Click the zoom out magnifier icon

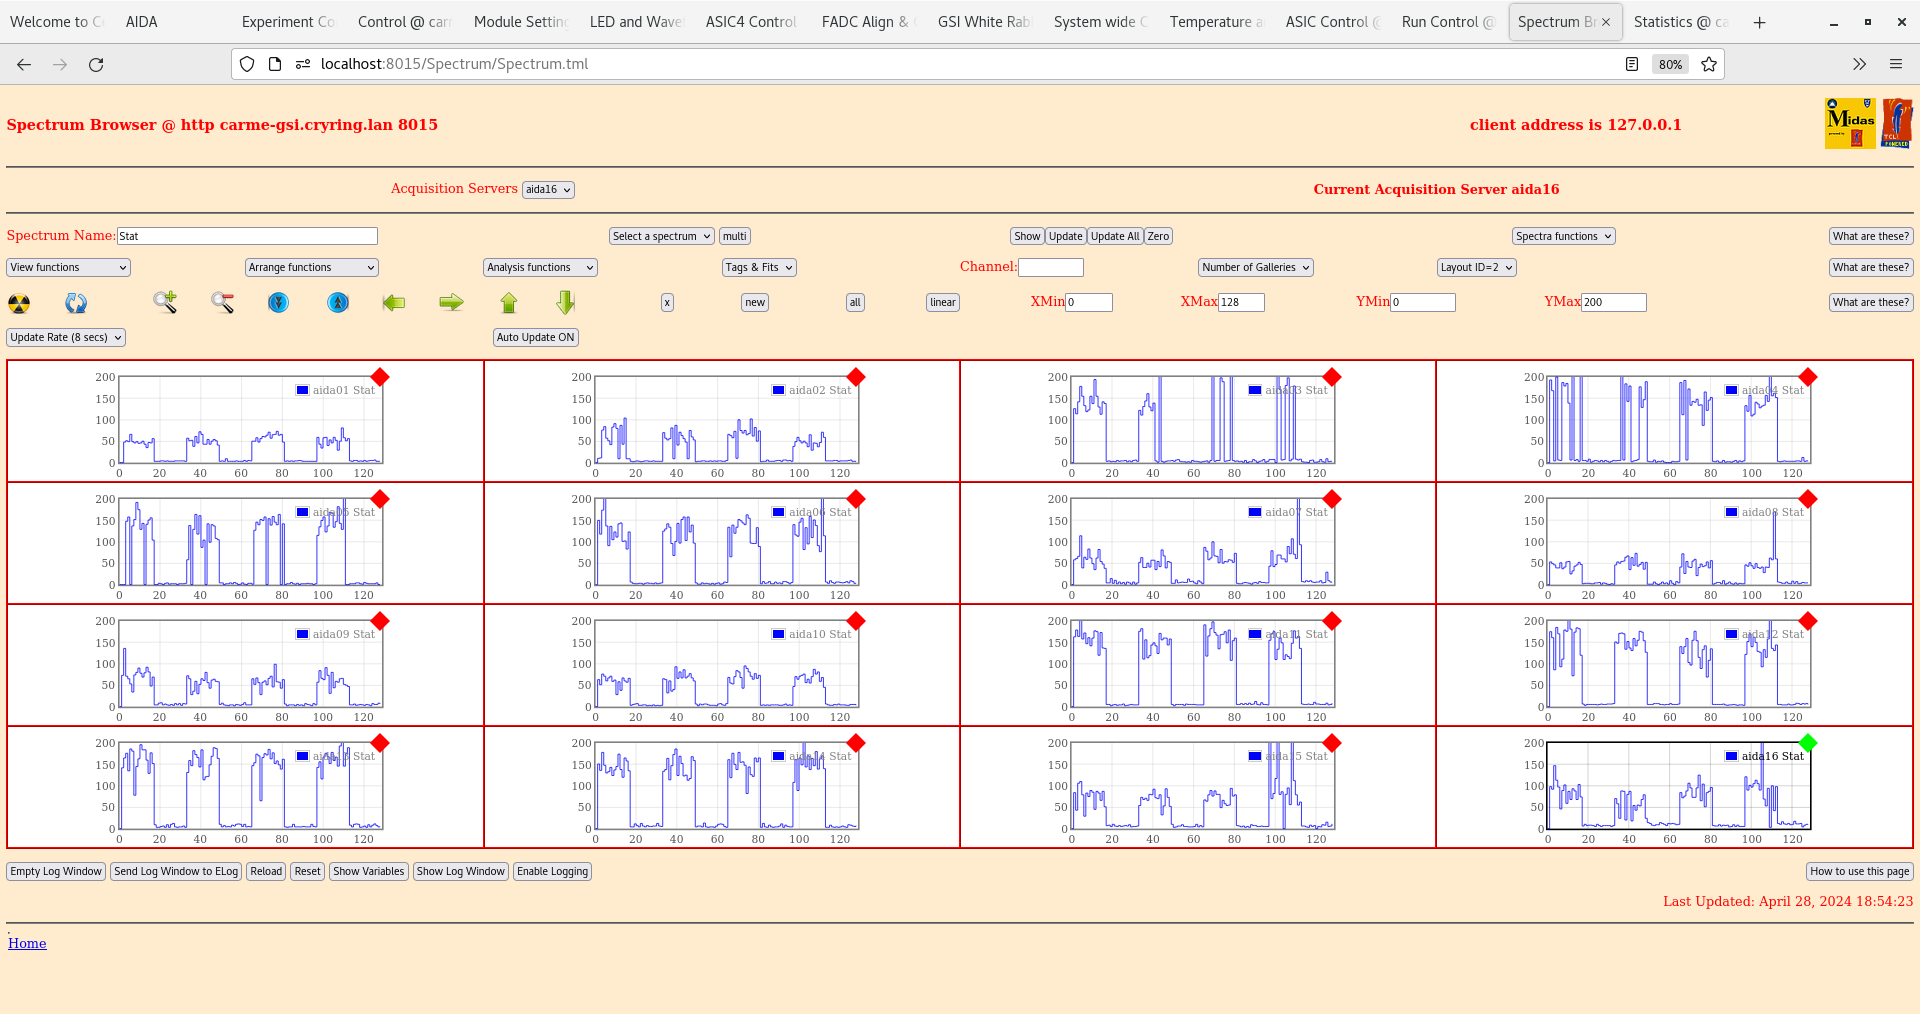click(222, 302)
